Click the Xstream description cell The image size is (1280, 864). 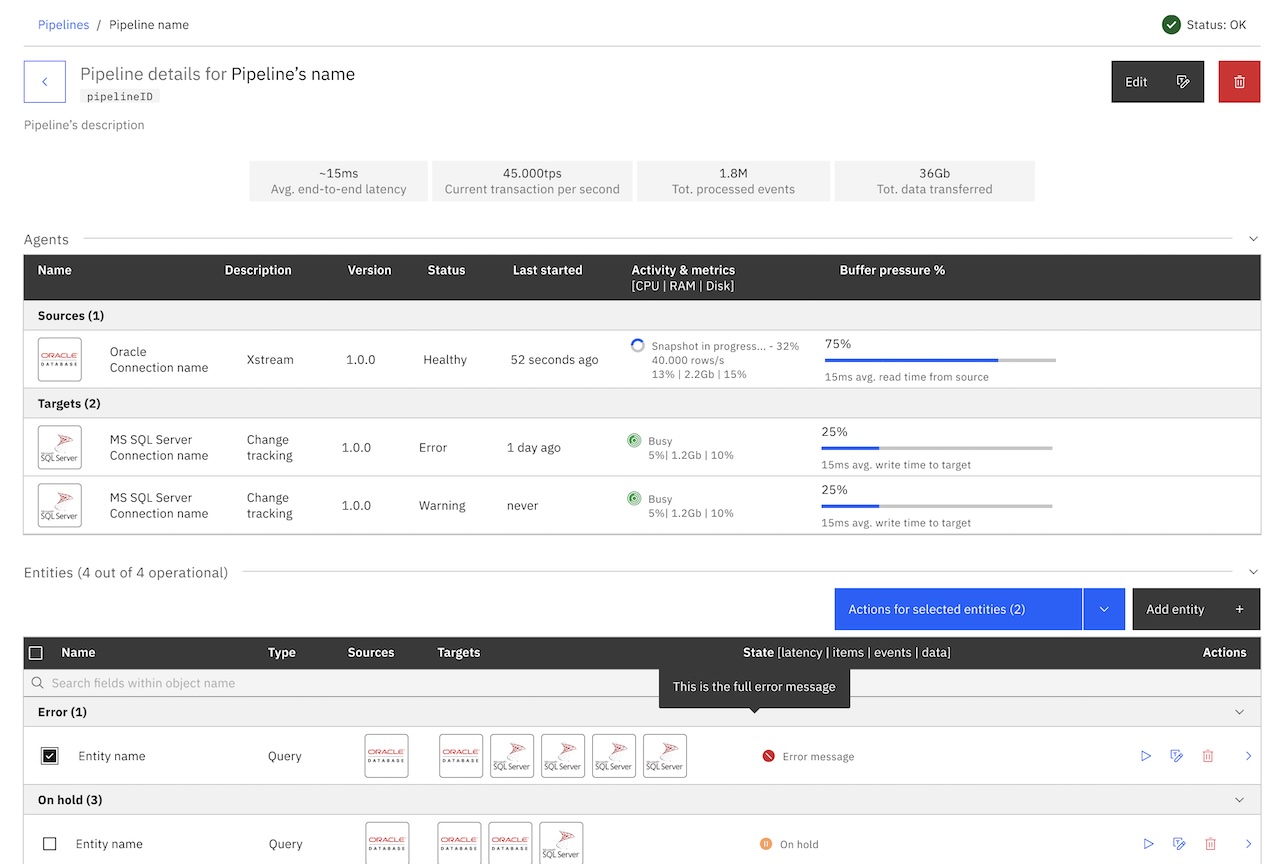point(270,360)
